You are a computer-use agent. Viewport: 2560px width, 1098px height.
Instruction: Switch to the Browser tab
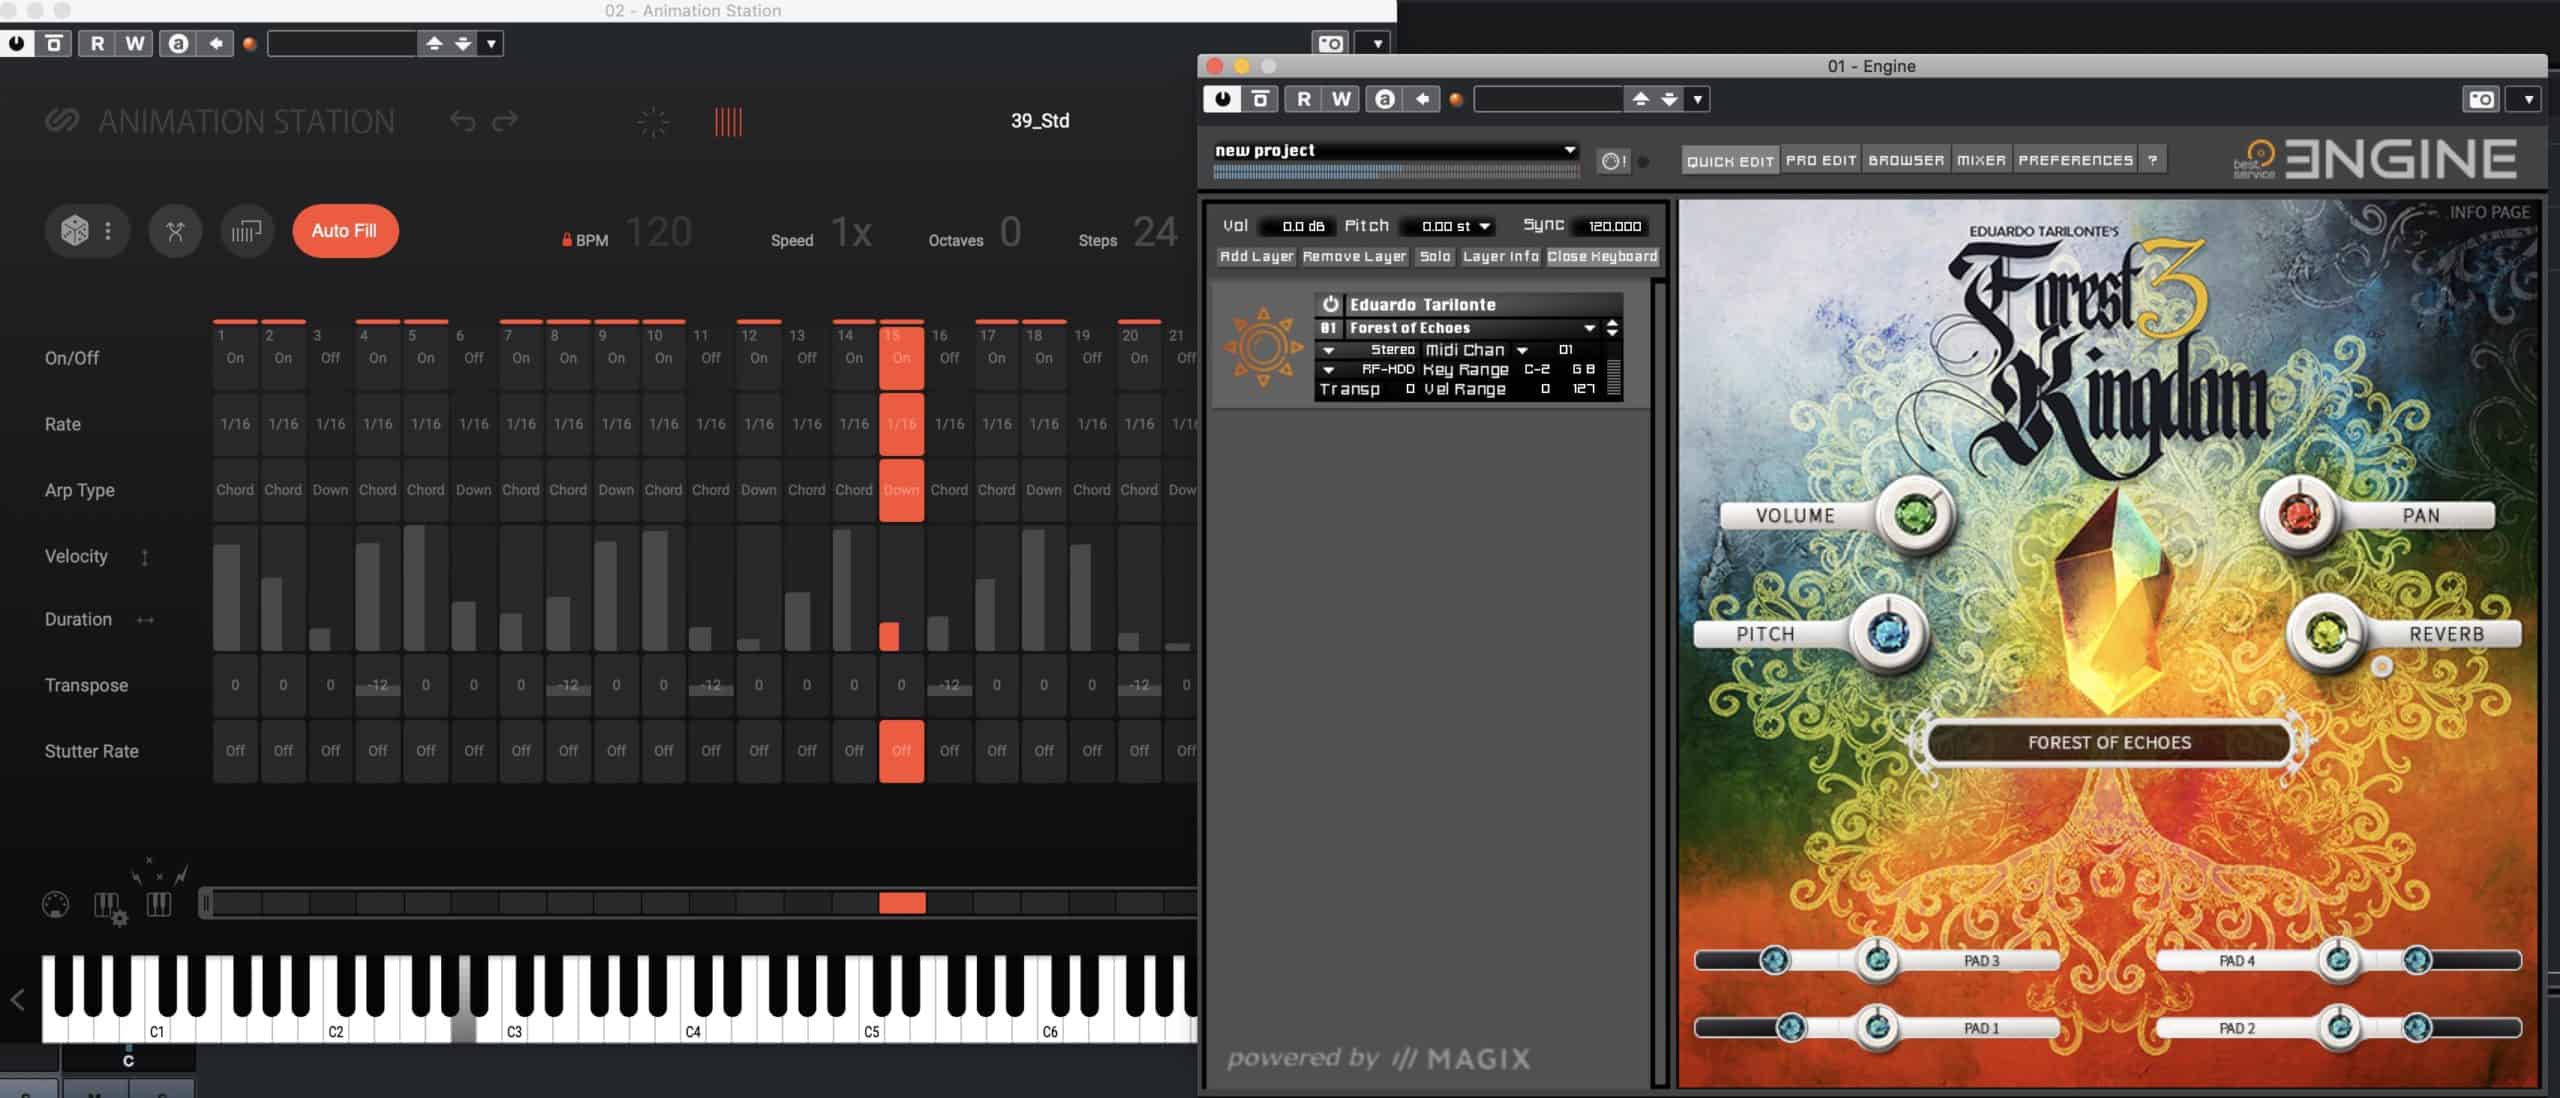[x=1906, y=160]
